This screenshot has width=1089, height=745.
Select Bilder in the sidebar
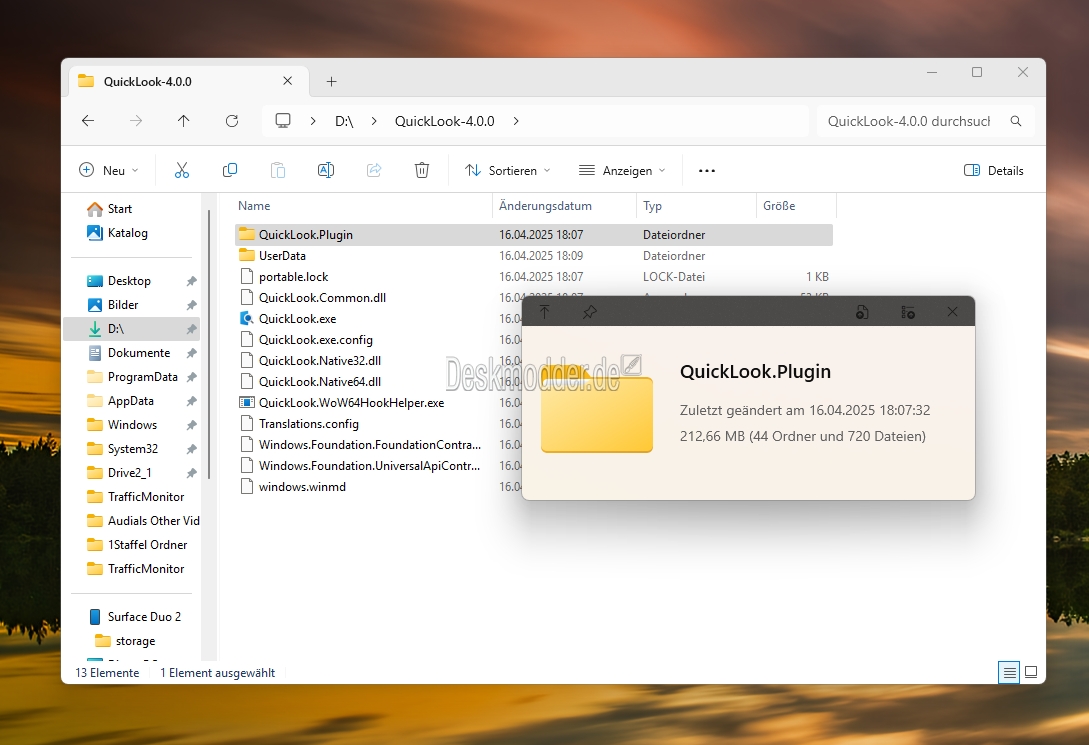(132, 305)
